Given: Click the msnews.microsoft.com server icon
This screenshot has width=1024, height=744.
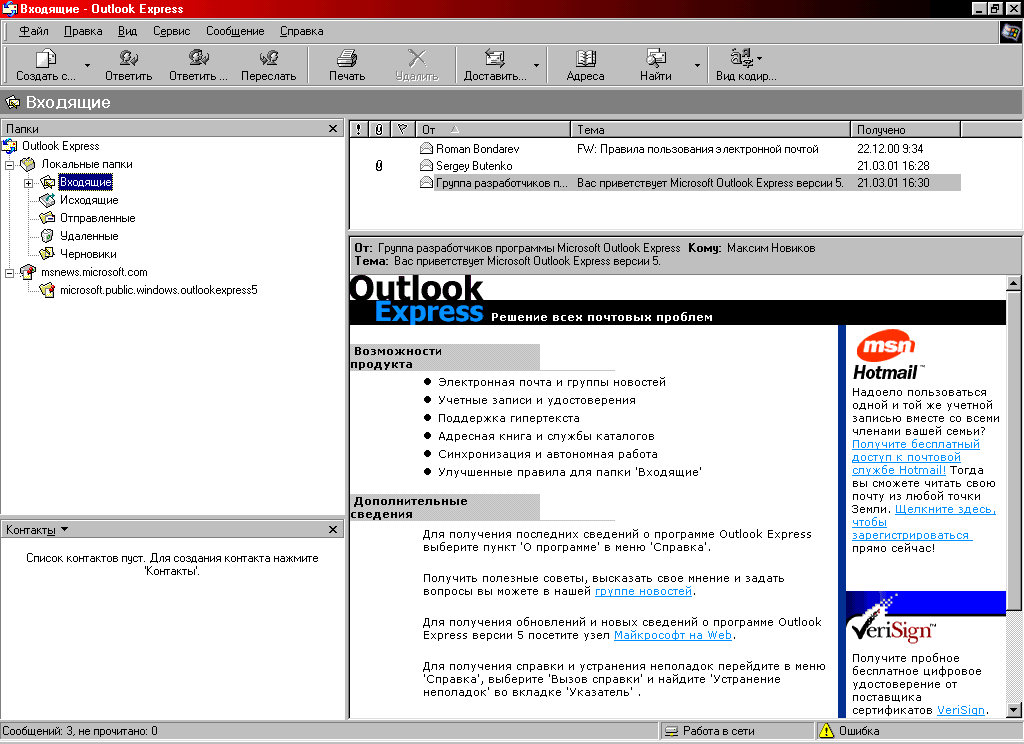Looking at the screenshot, I should 28,272.
